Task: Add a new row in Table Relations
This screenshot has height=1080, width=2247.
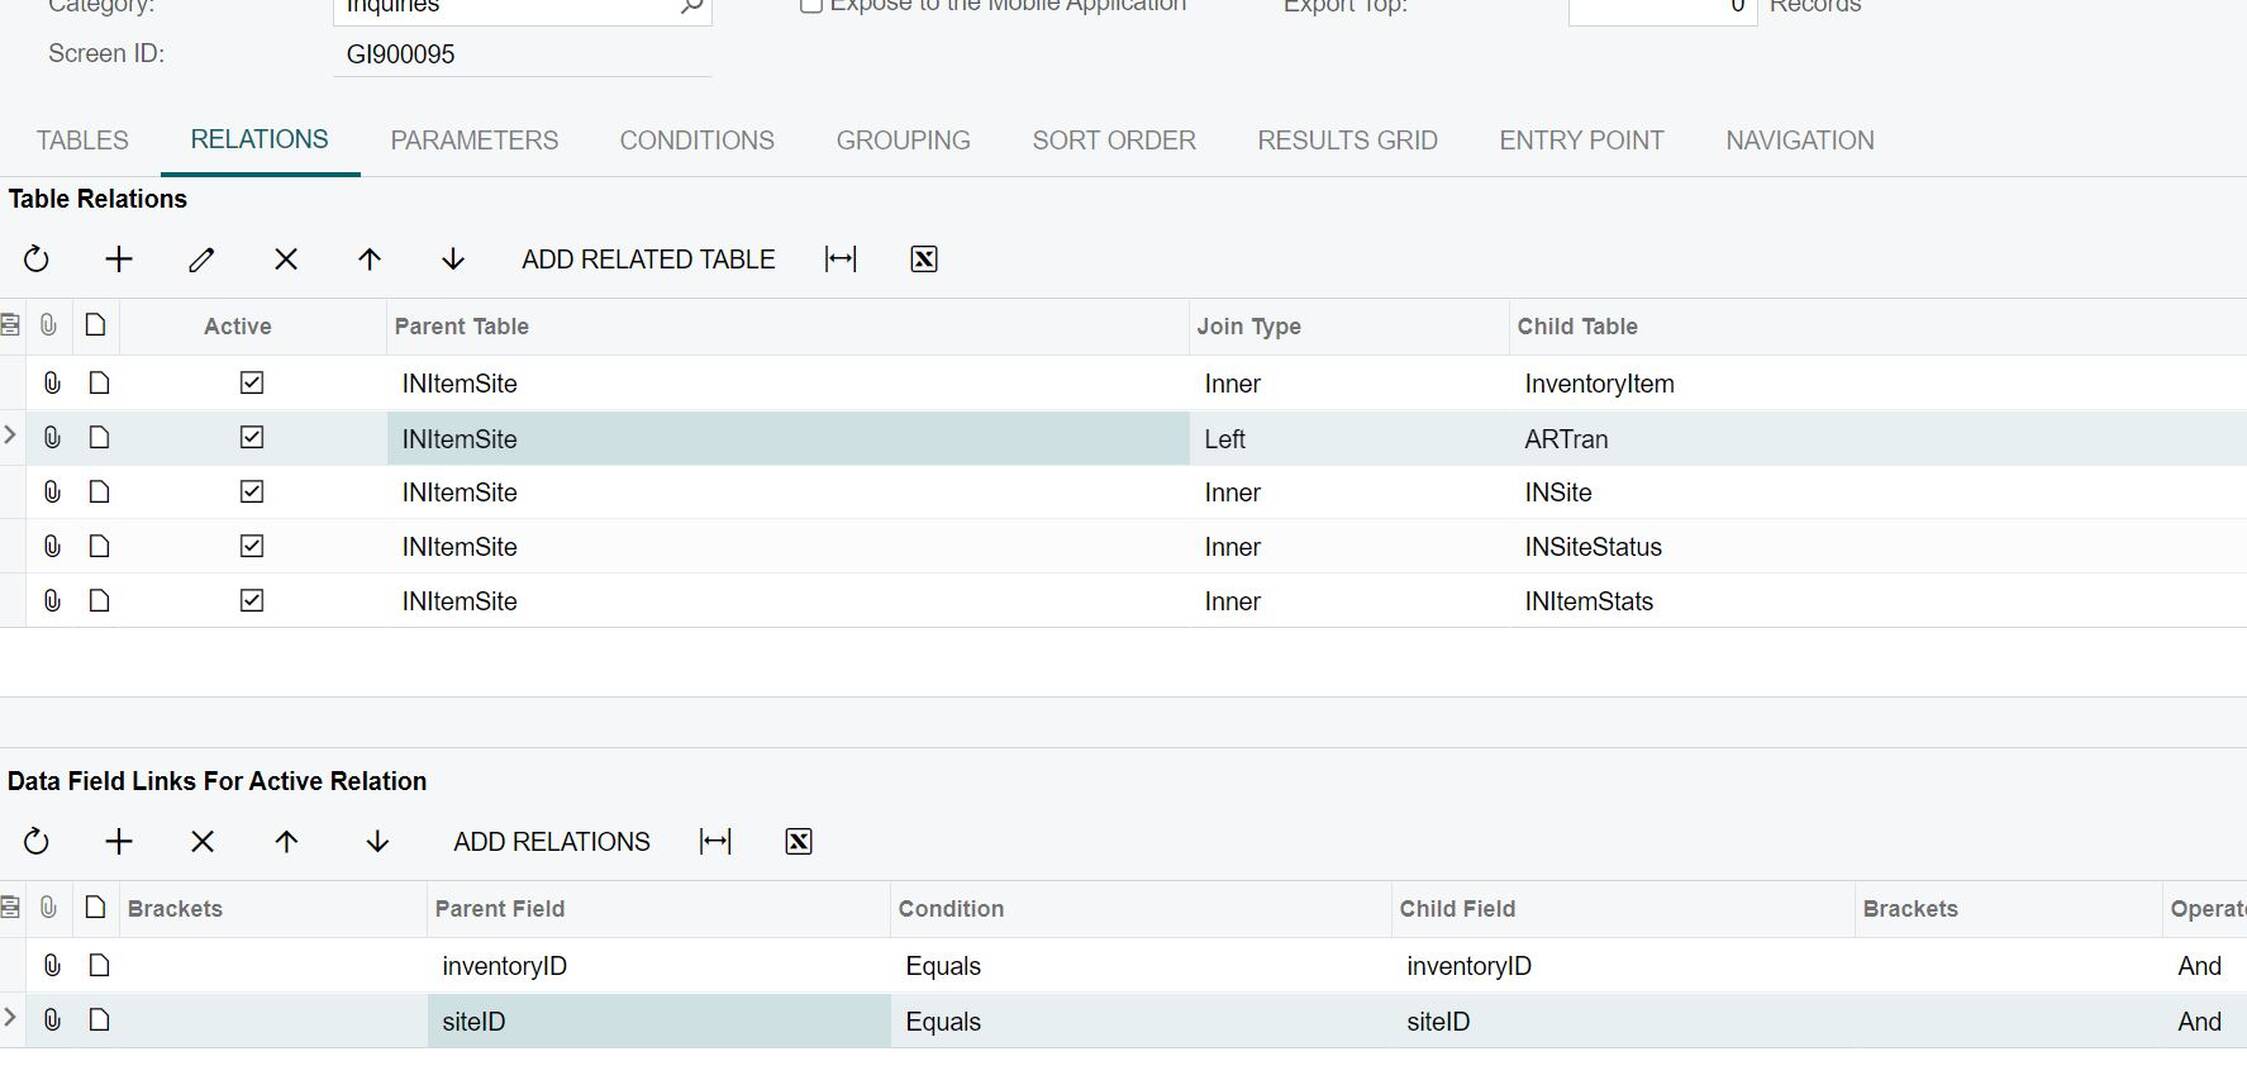Action: [118, 259]
